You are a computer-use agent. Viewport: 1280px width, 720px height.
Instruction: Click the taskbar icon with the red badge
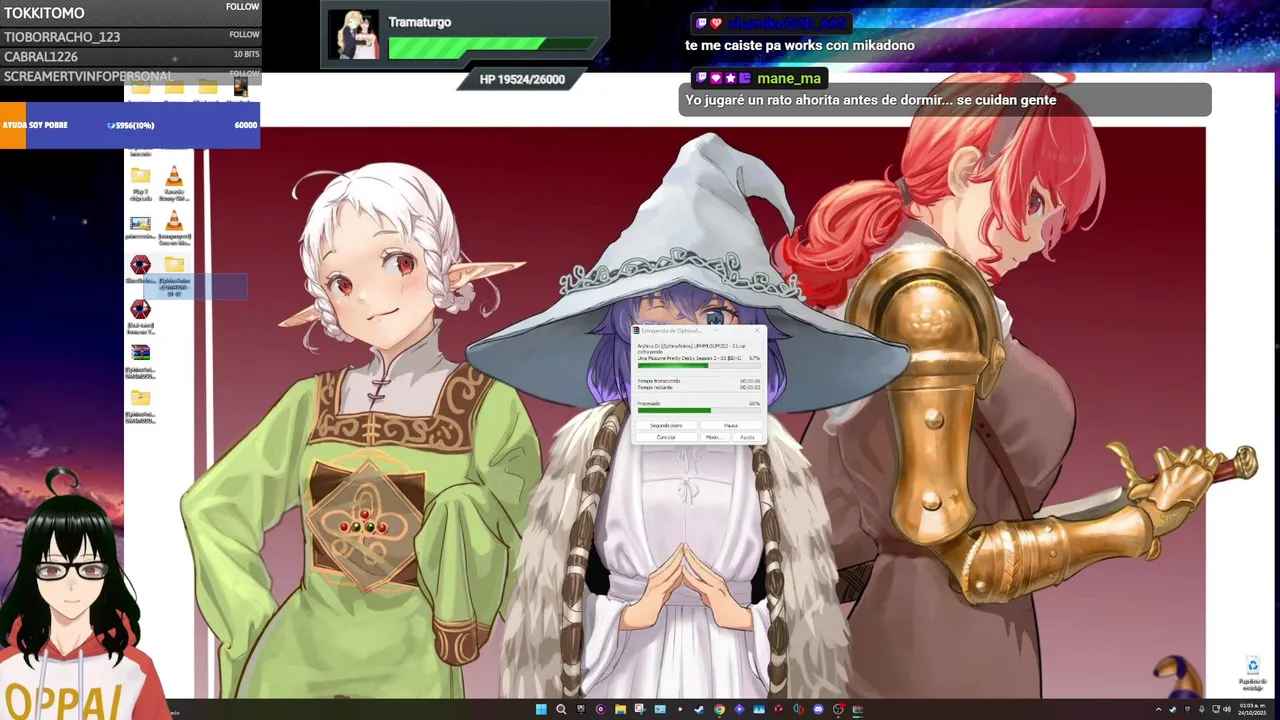(x=839, y=709)
